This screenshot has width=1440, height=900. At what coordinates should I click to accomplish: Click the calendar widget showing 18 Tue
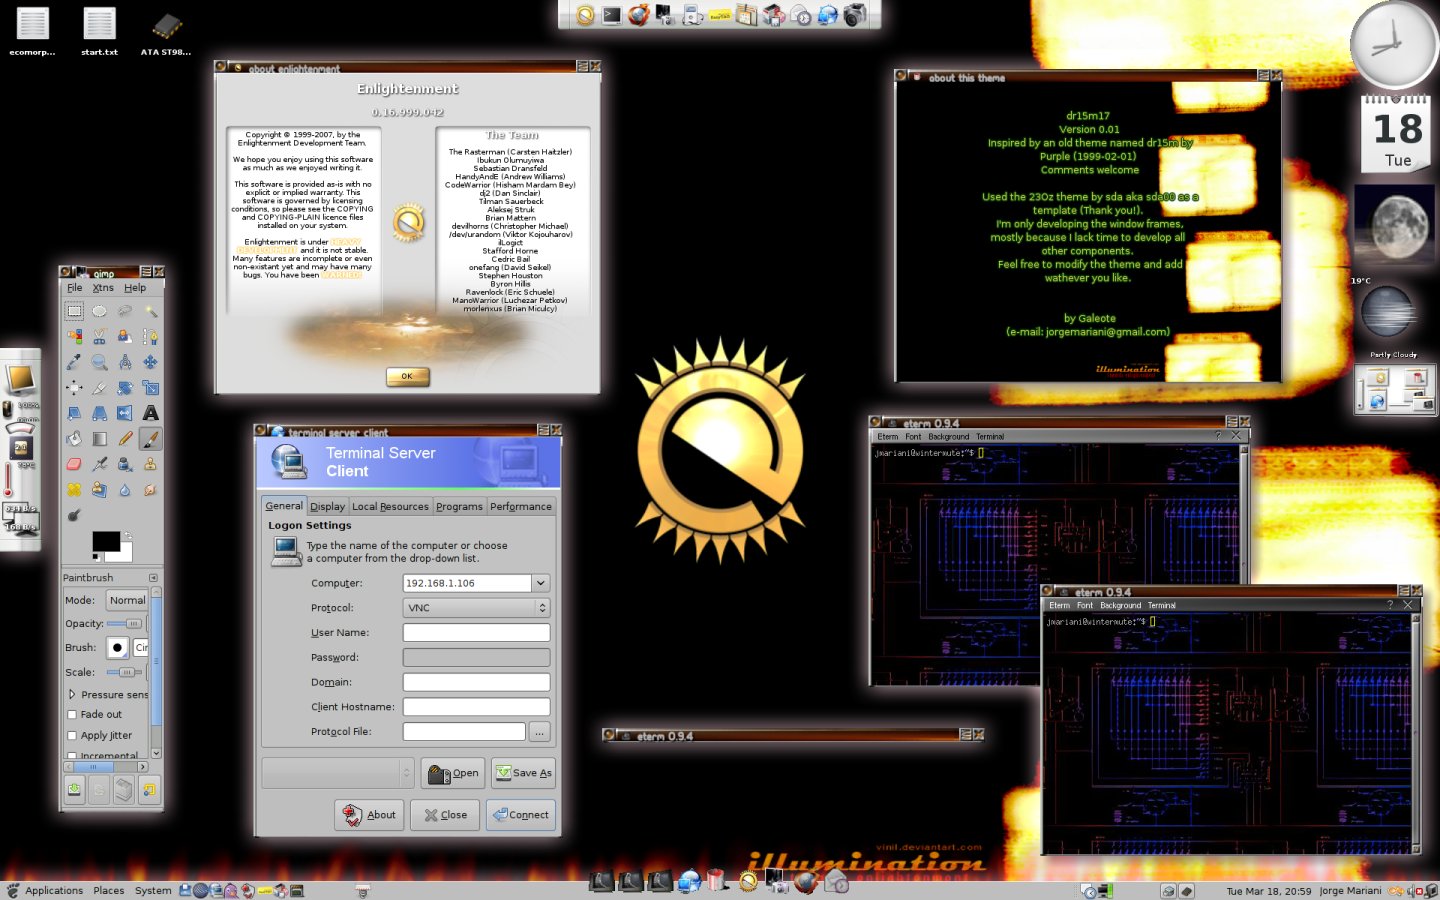pos(1396,134)
